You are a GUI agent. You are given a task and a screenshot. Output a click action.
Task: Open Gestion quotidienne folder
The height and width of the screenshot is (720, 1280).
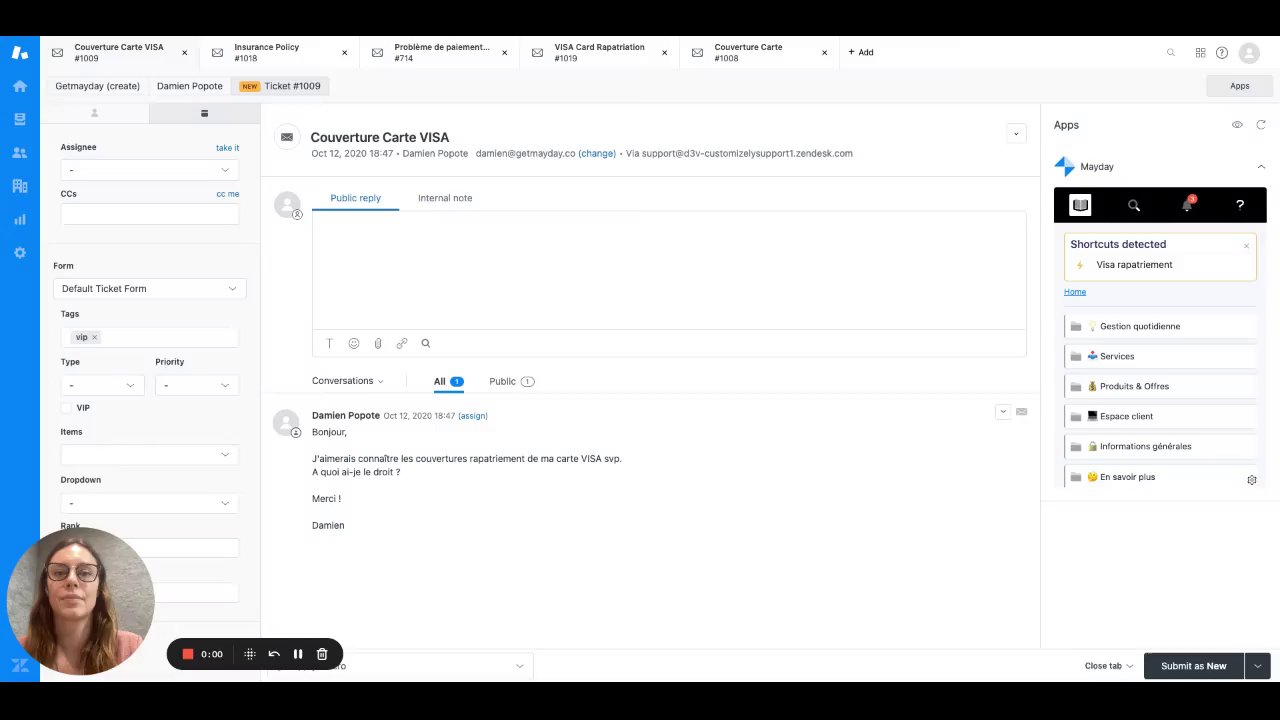click(1160, 326)
